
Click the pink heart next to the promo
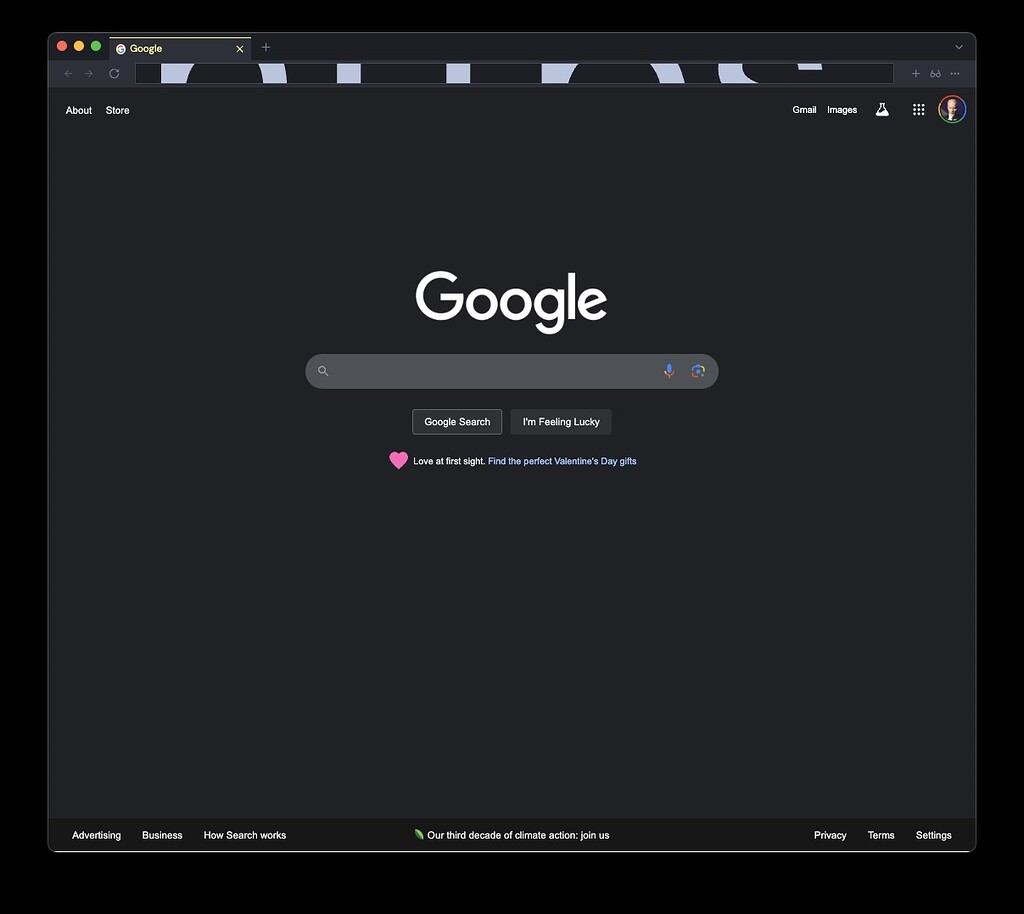click(x=399, y=460)
